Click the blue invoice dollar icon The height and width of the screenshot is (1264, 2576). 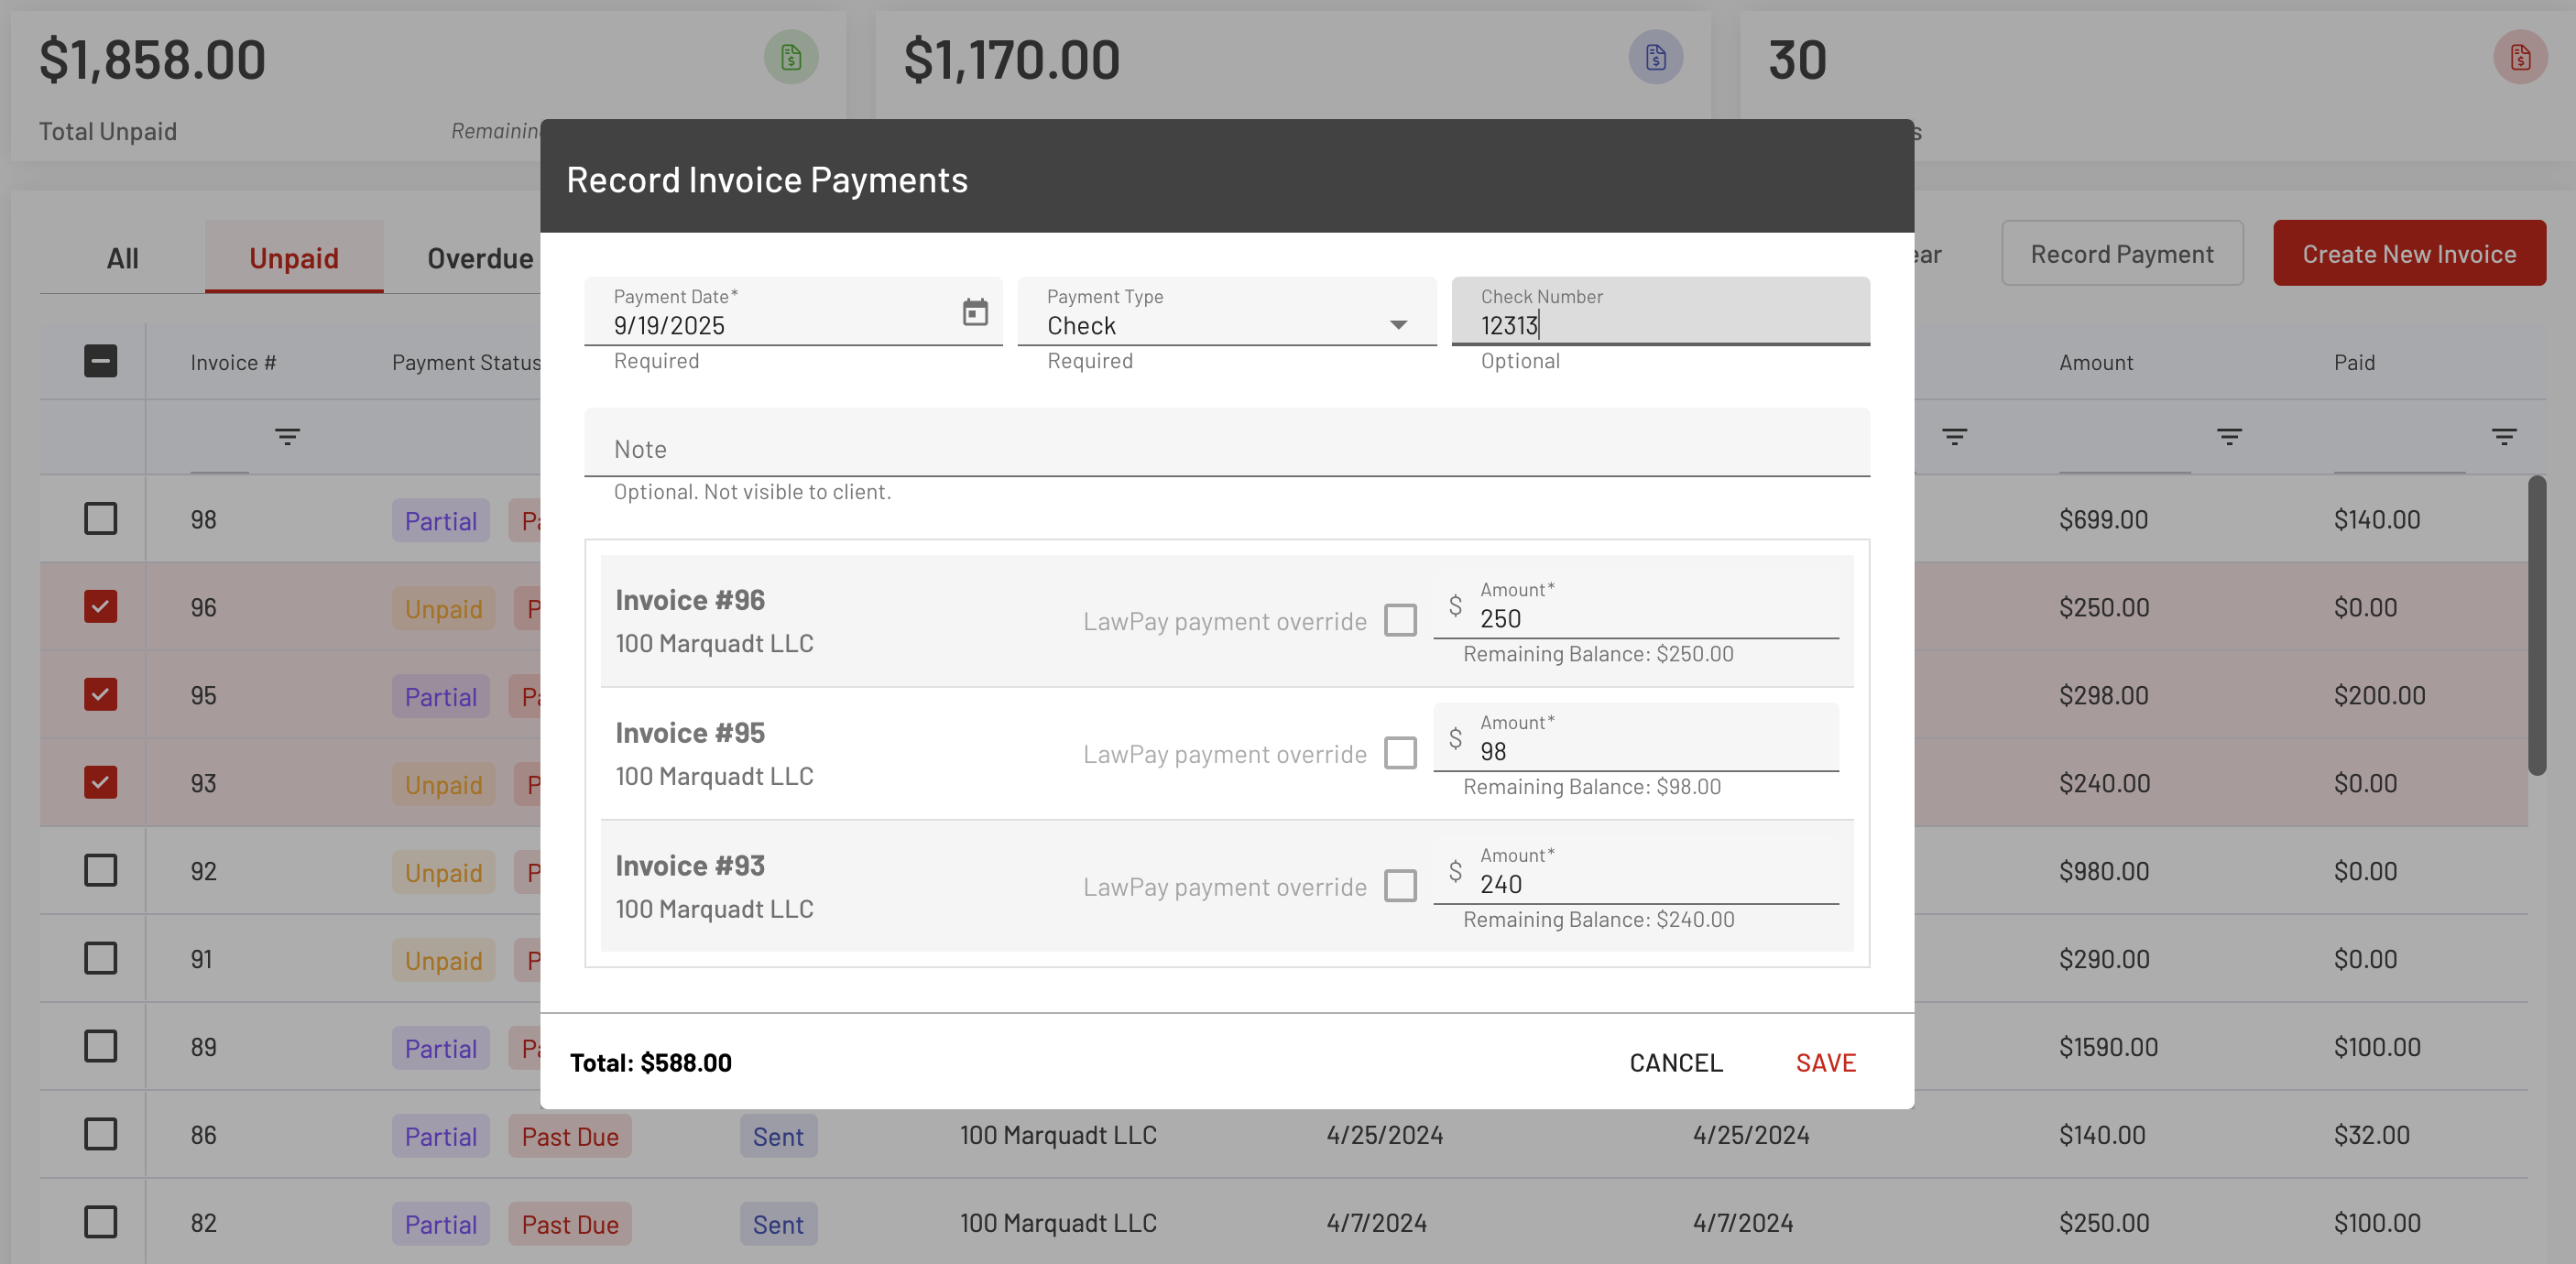(x=1655, y=57)
